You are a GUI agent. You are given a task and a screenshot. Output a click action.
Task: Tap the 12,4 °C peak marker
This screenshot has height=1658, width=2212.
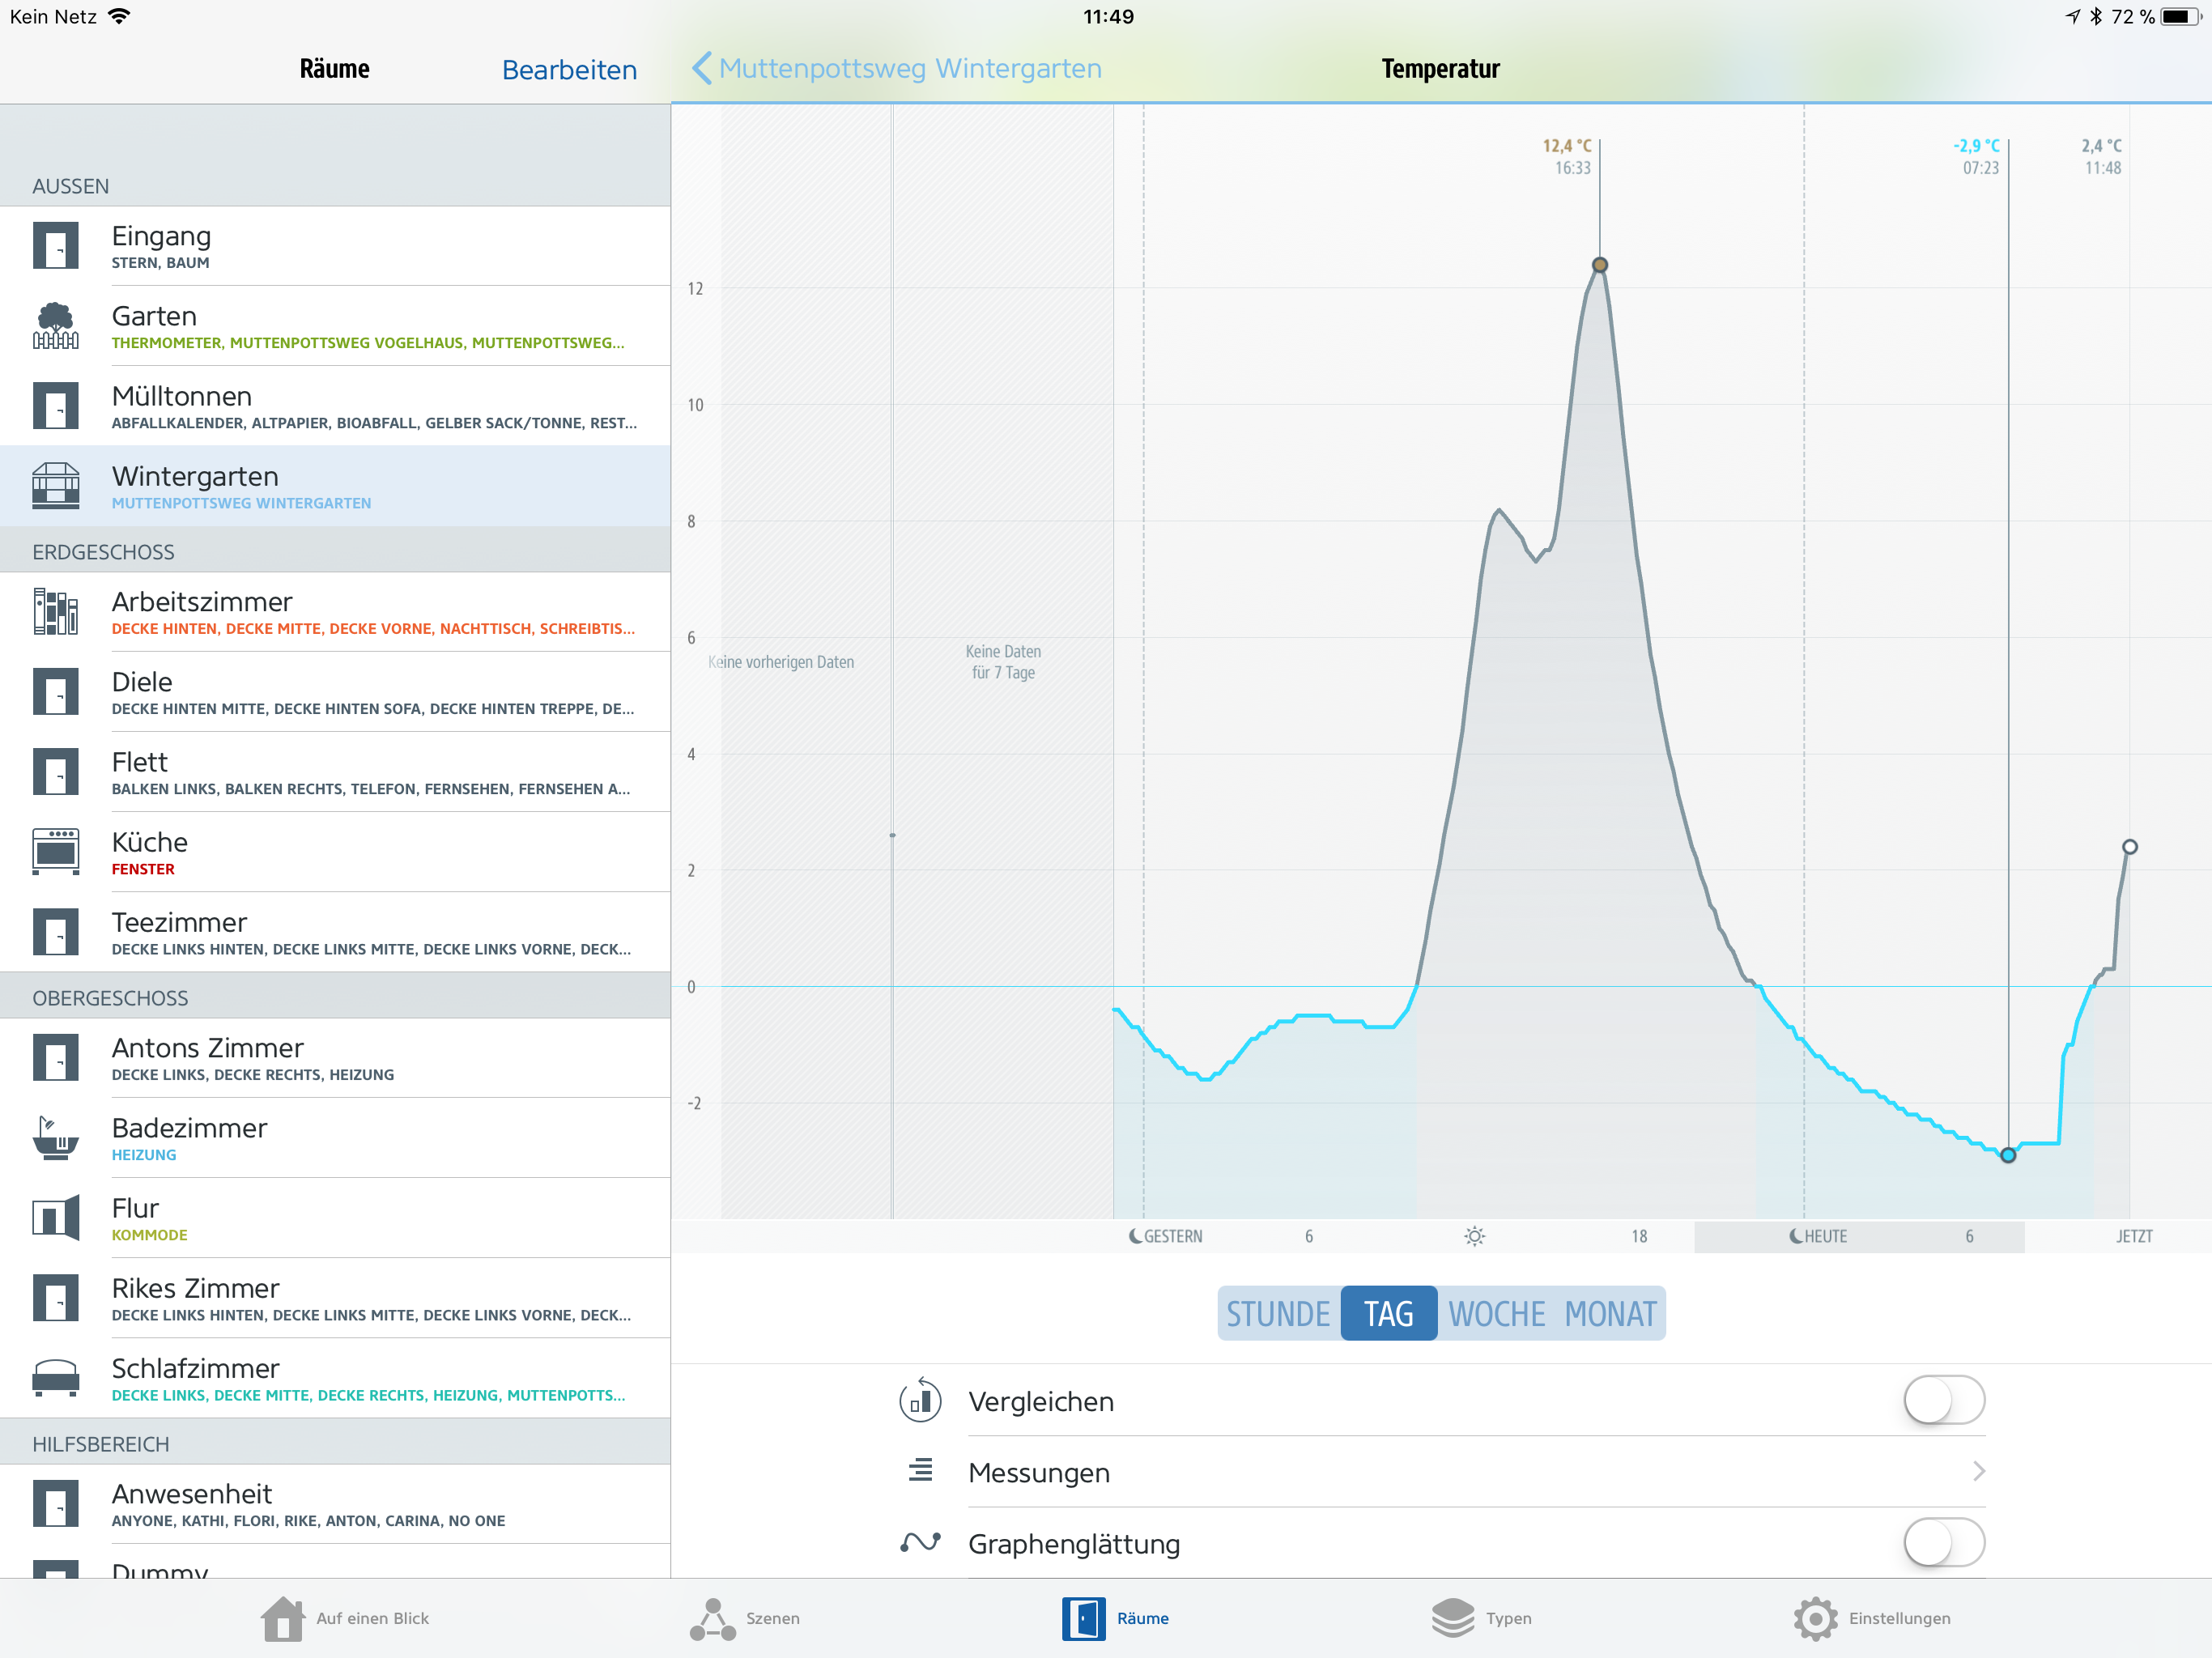(1600, 265)
